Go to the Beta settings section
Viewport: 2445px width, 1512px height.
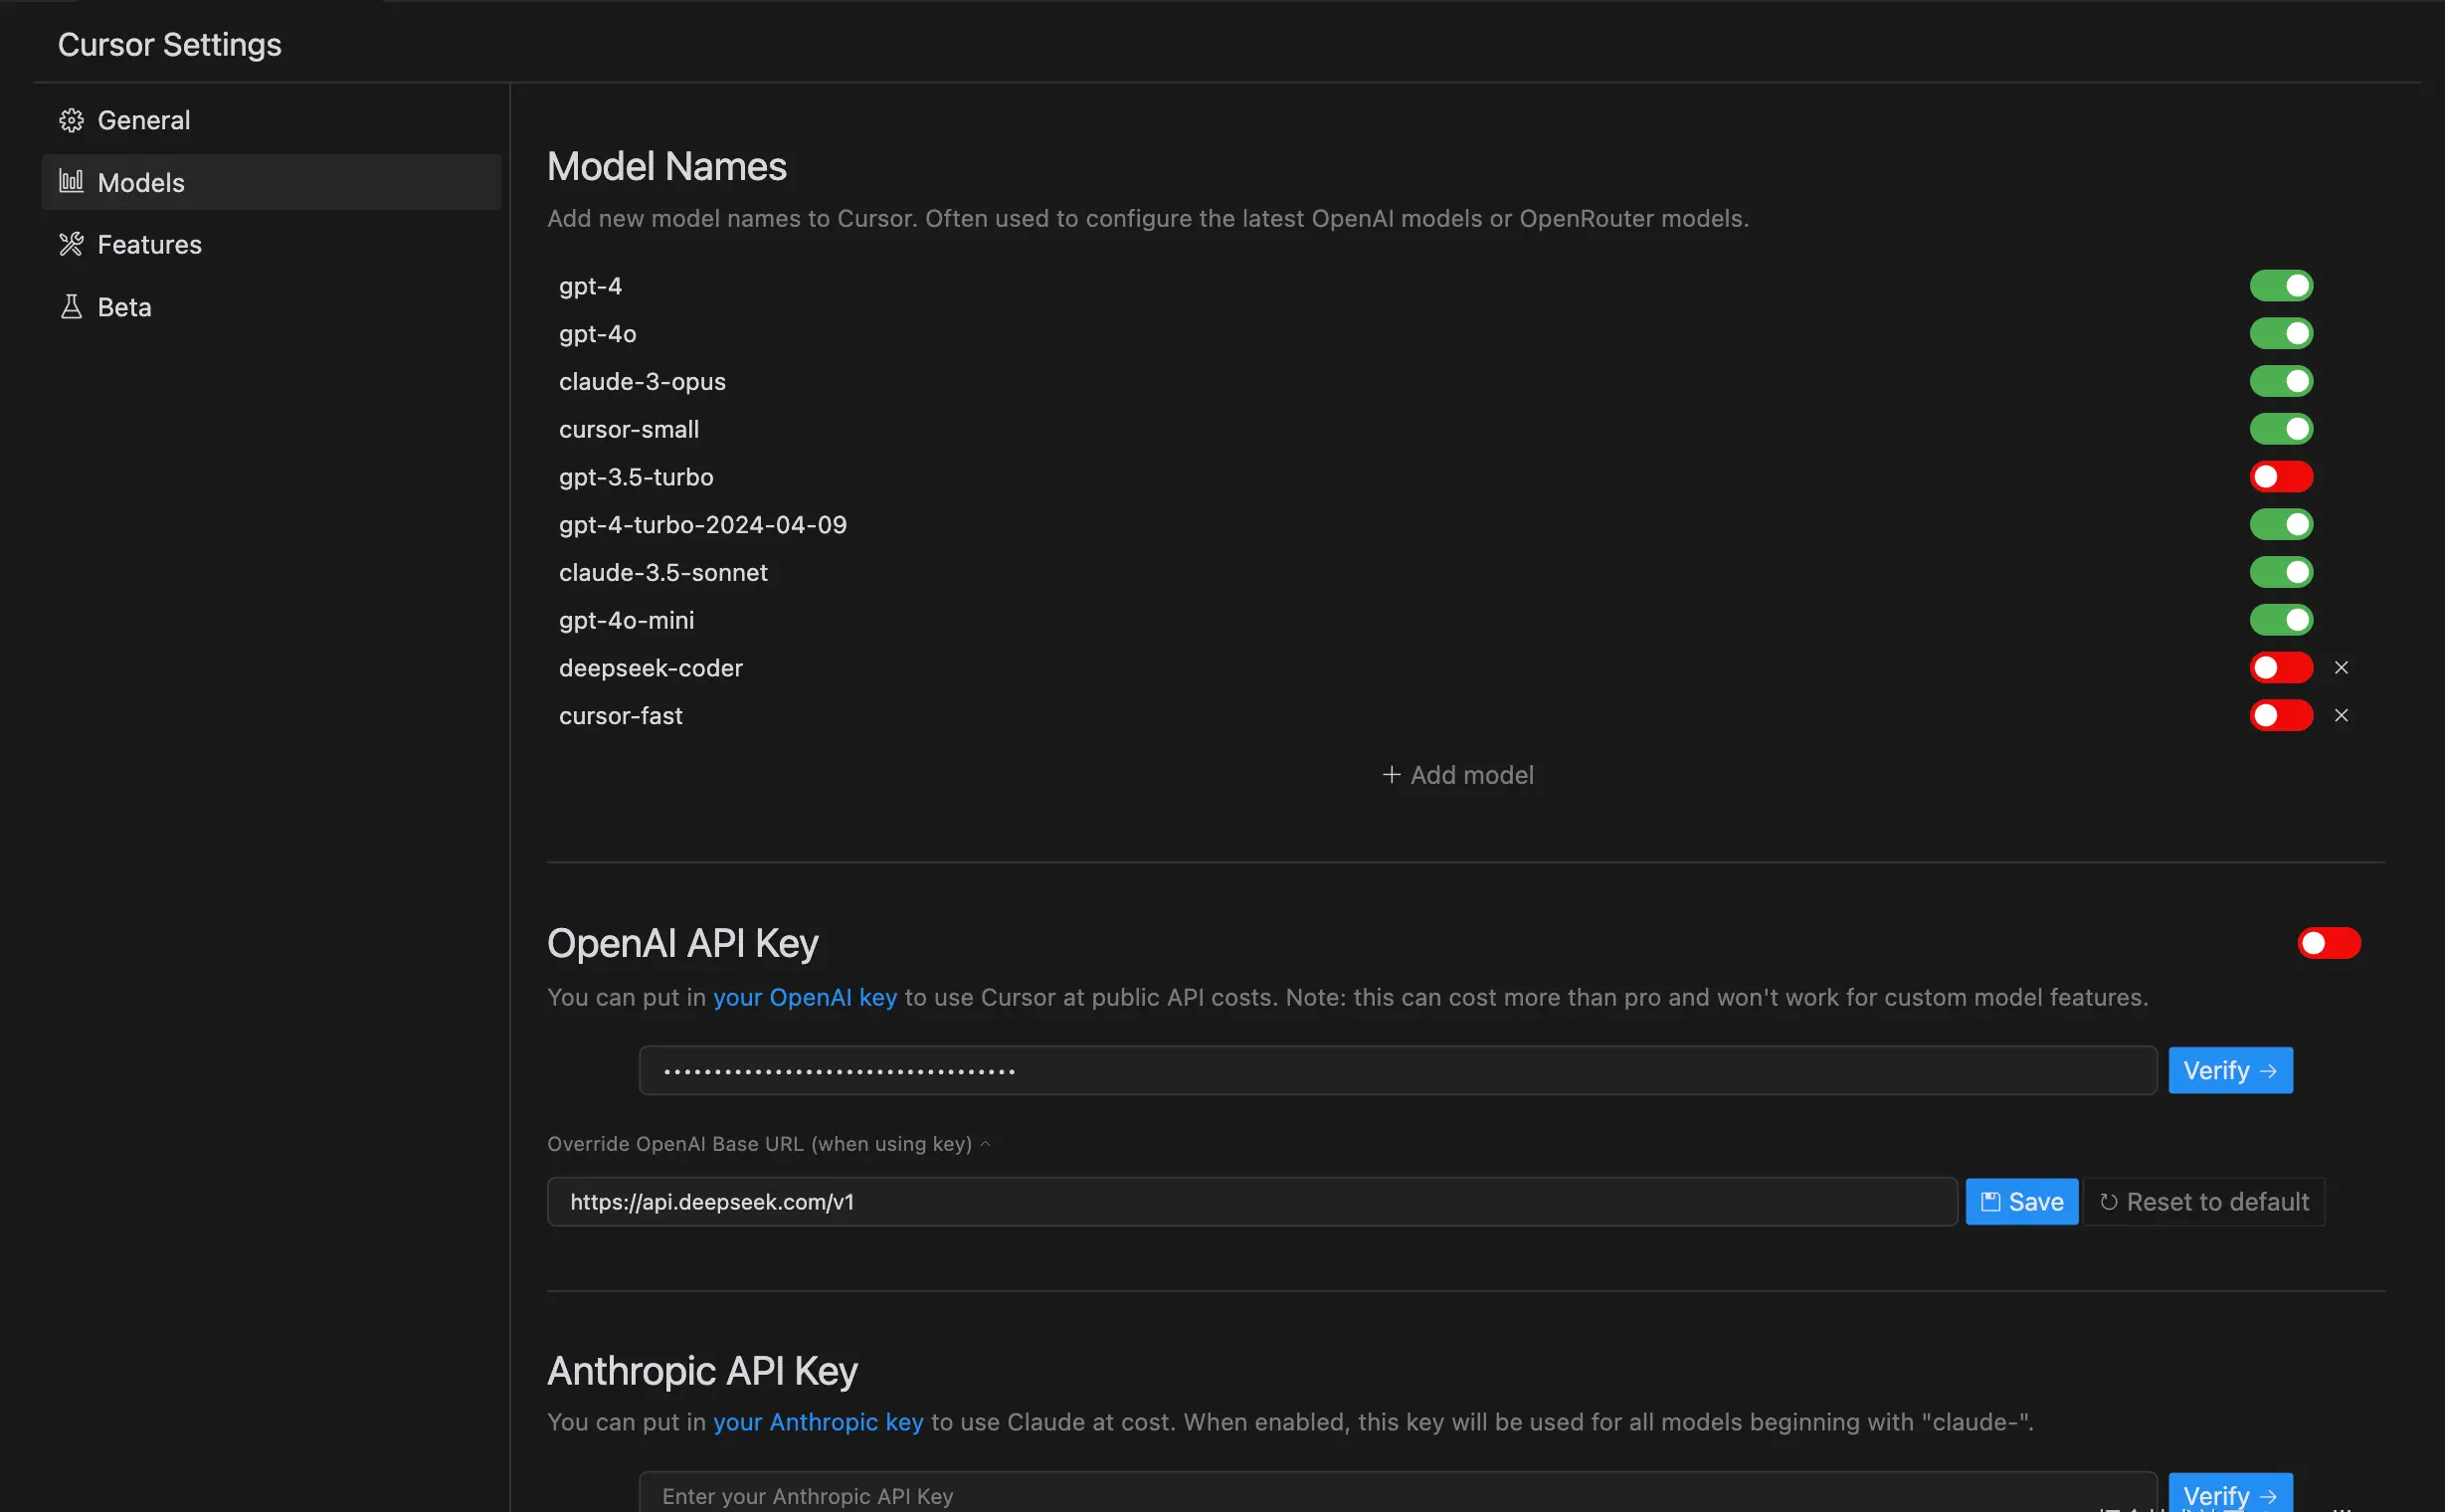tap(270, 306)
